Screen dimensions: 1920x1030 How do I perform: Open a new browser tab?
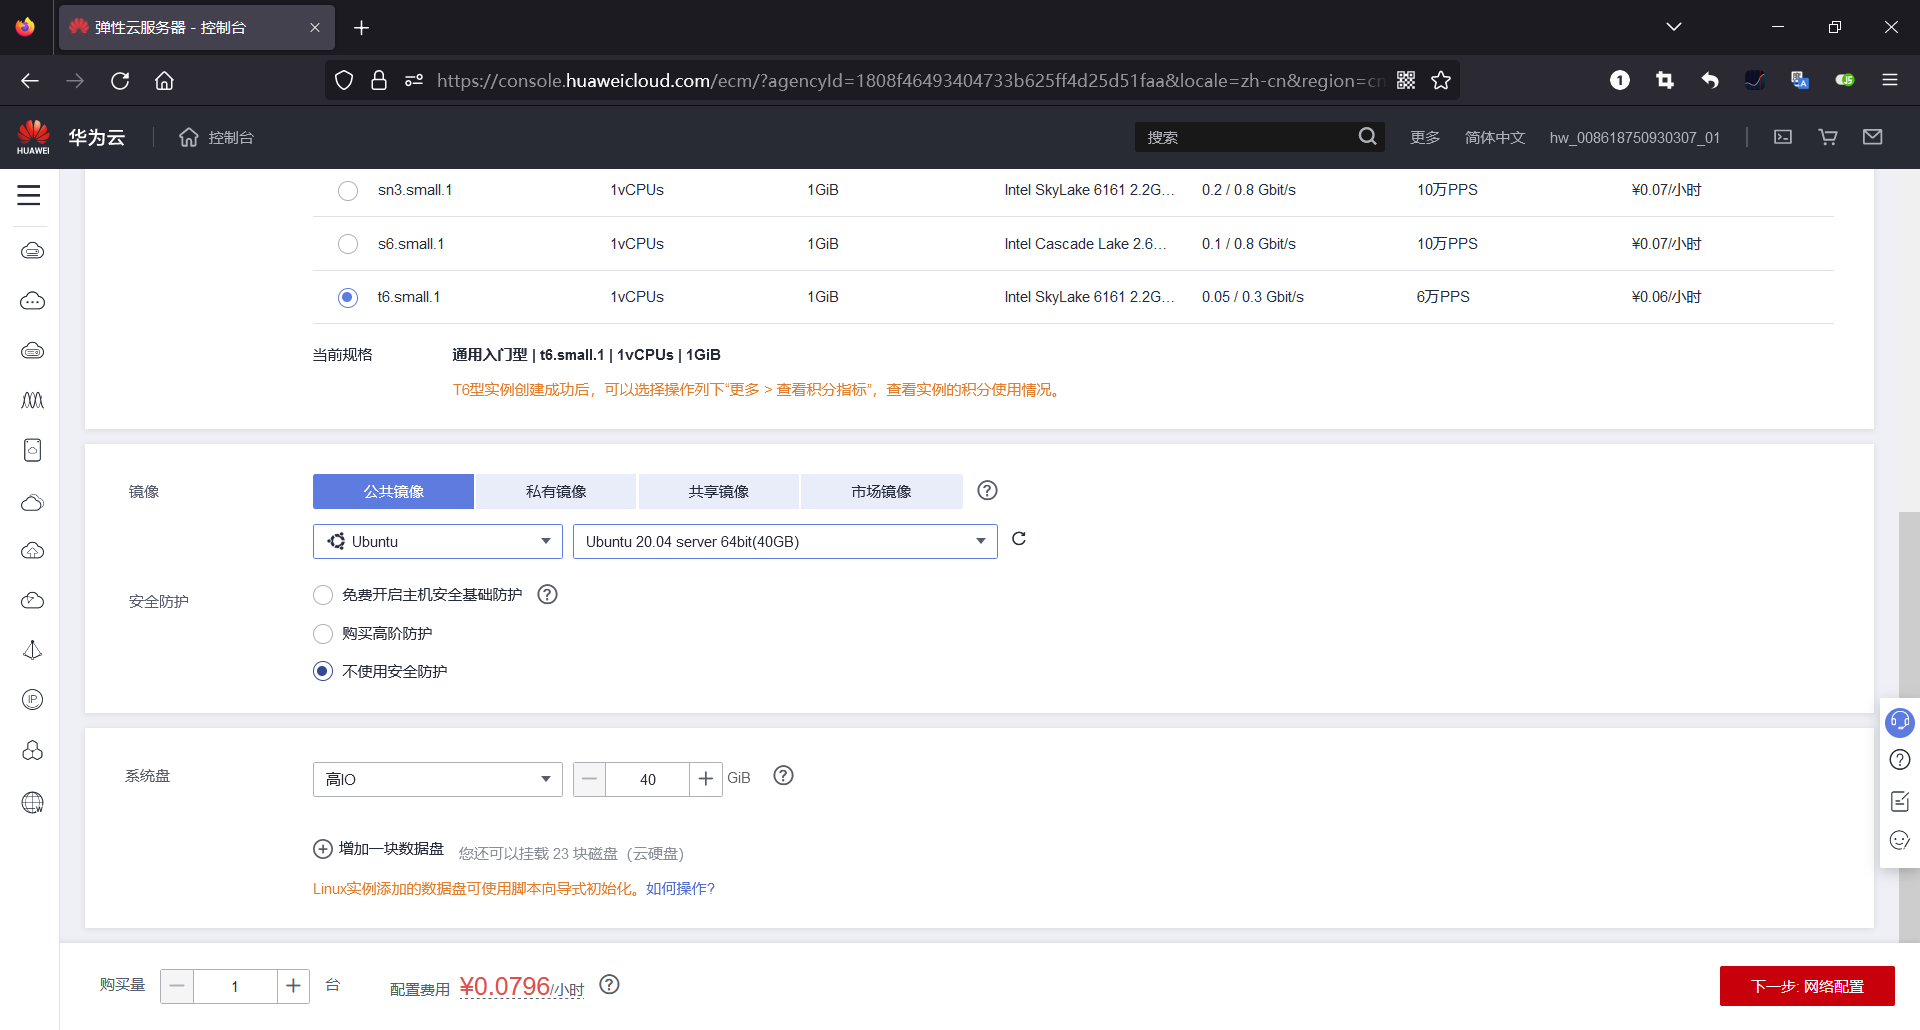(x=362, y=27)
